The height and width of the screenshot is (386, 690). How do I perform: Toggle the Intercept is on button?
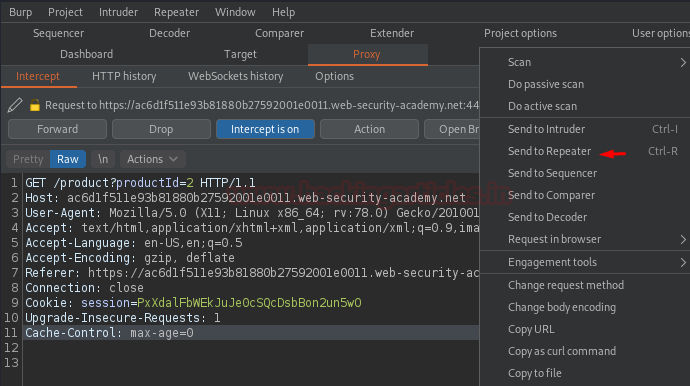point(265,129)
